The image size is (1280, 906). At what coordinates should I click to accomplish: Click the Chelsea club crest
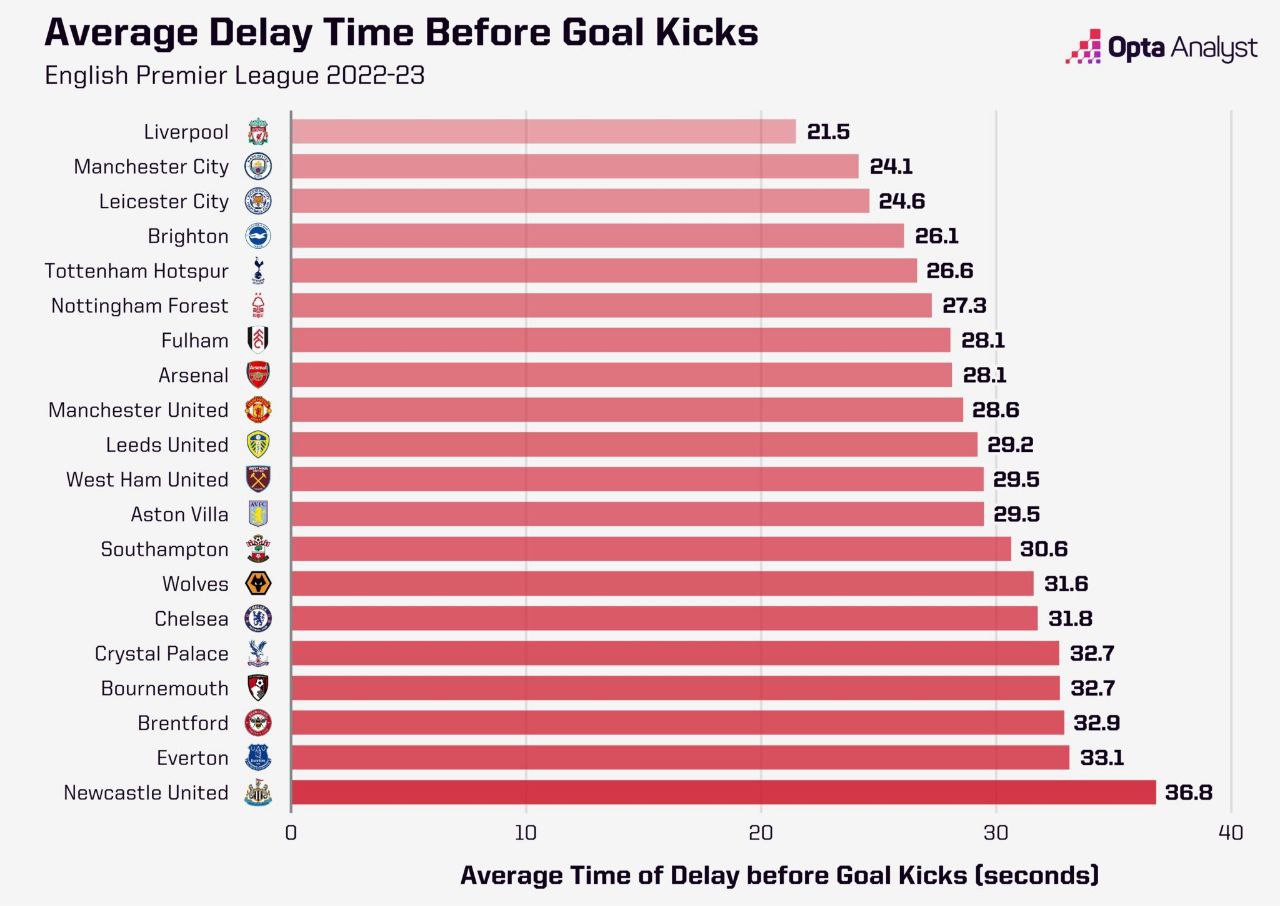(258, 619)
